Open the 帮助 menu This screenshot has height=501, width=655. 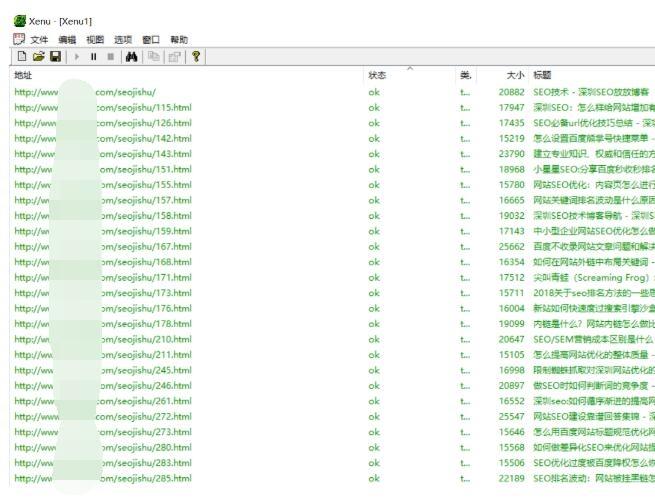(179, 40)
